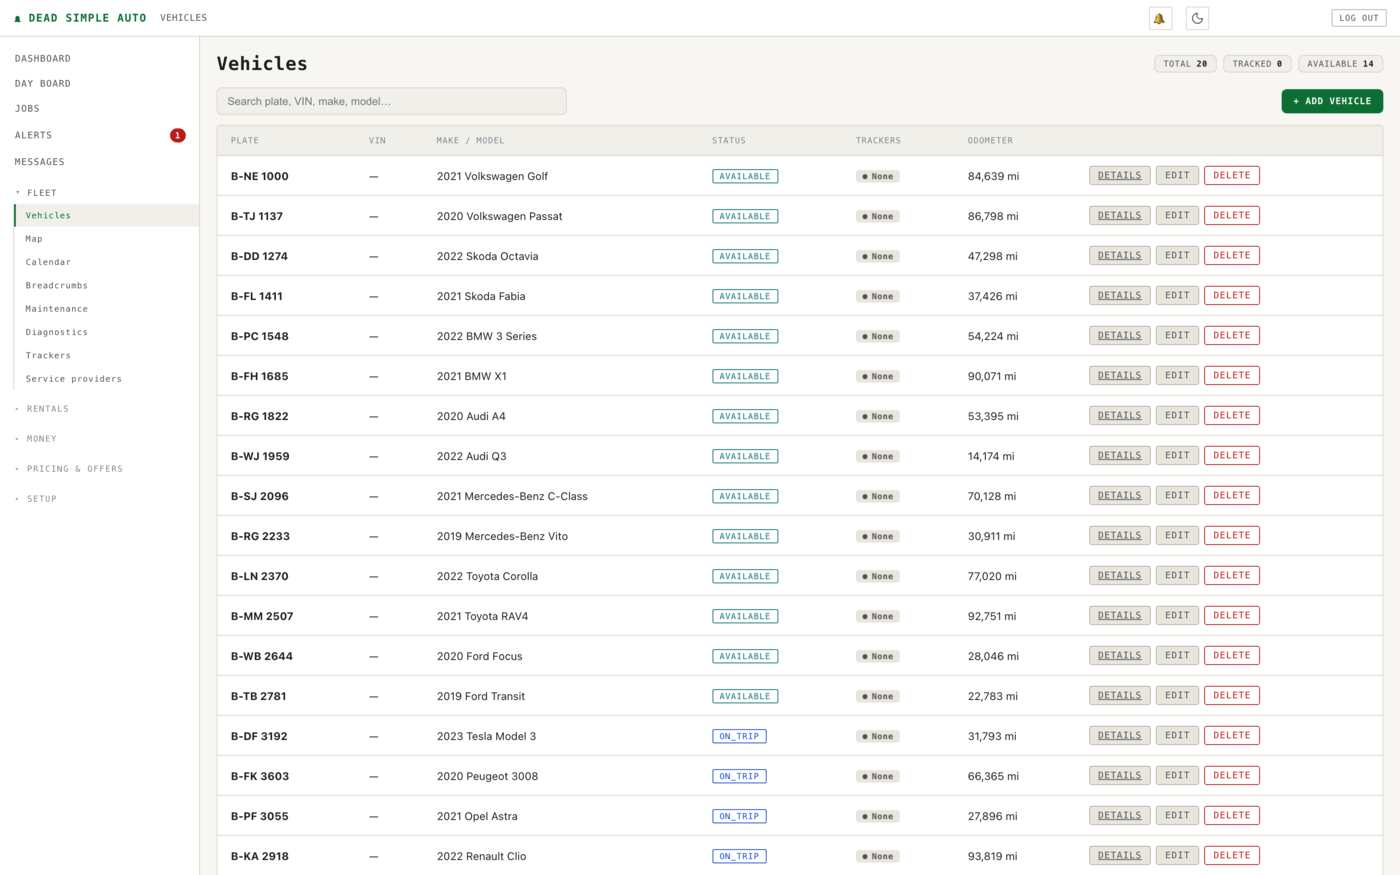The image size is (1400, 875).
Task: Delete the B-FH 1685 BMW X1
Action: (x=1231, y=375)
